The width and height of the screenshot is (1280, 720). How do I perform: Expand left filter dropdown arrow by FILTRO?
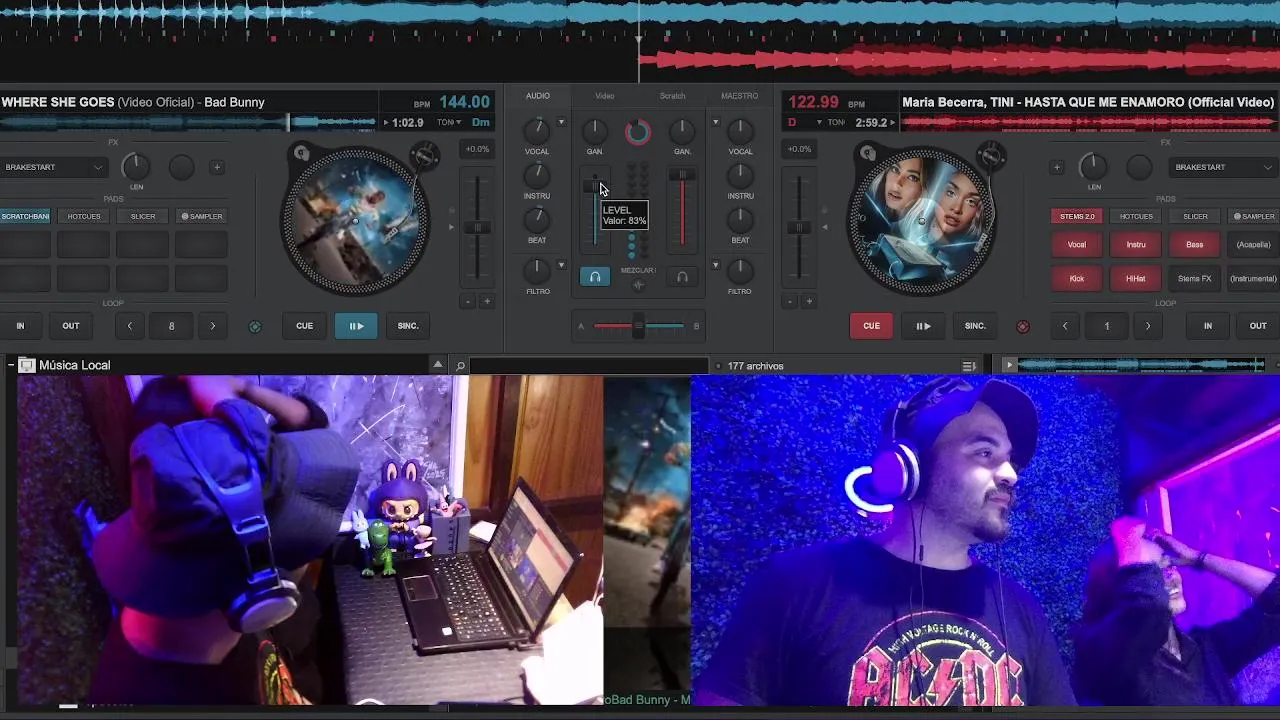click(x=561, y=266)
